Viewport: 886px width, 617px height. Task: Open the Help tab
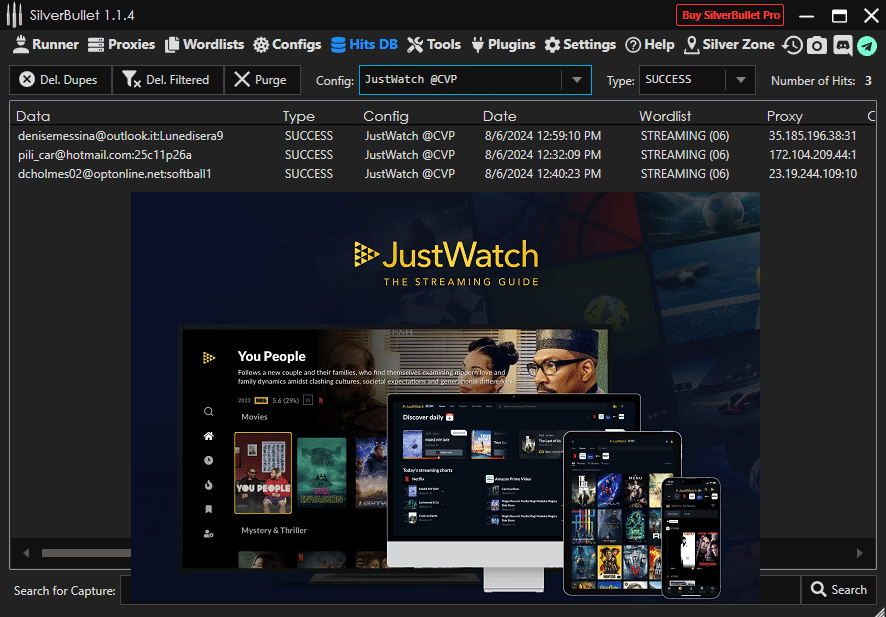pos(650,45)
